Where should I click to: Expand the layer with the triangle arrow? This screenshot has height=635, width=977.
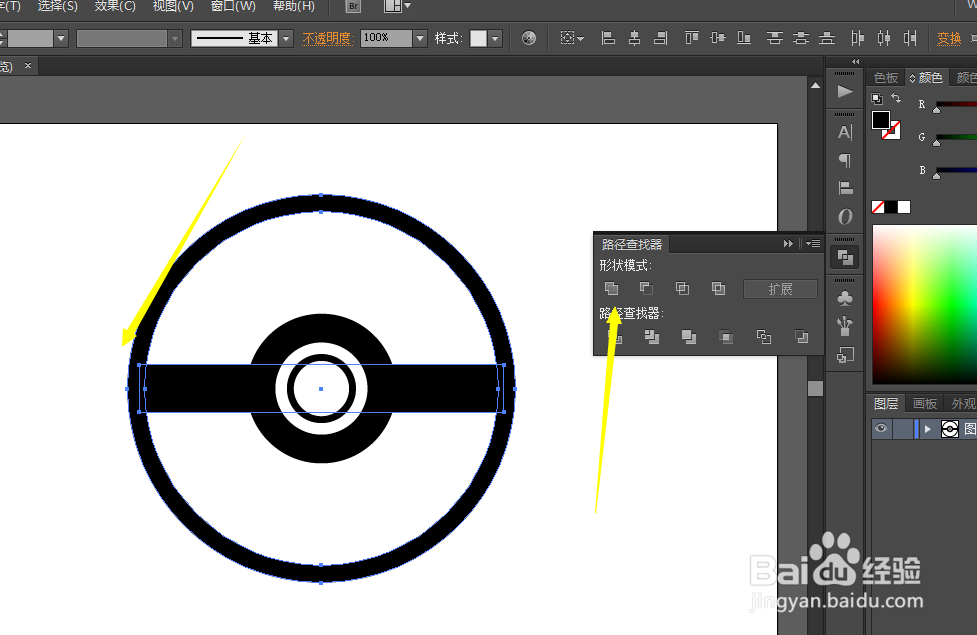tap(927, 429)
